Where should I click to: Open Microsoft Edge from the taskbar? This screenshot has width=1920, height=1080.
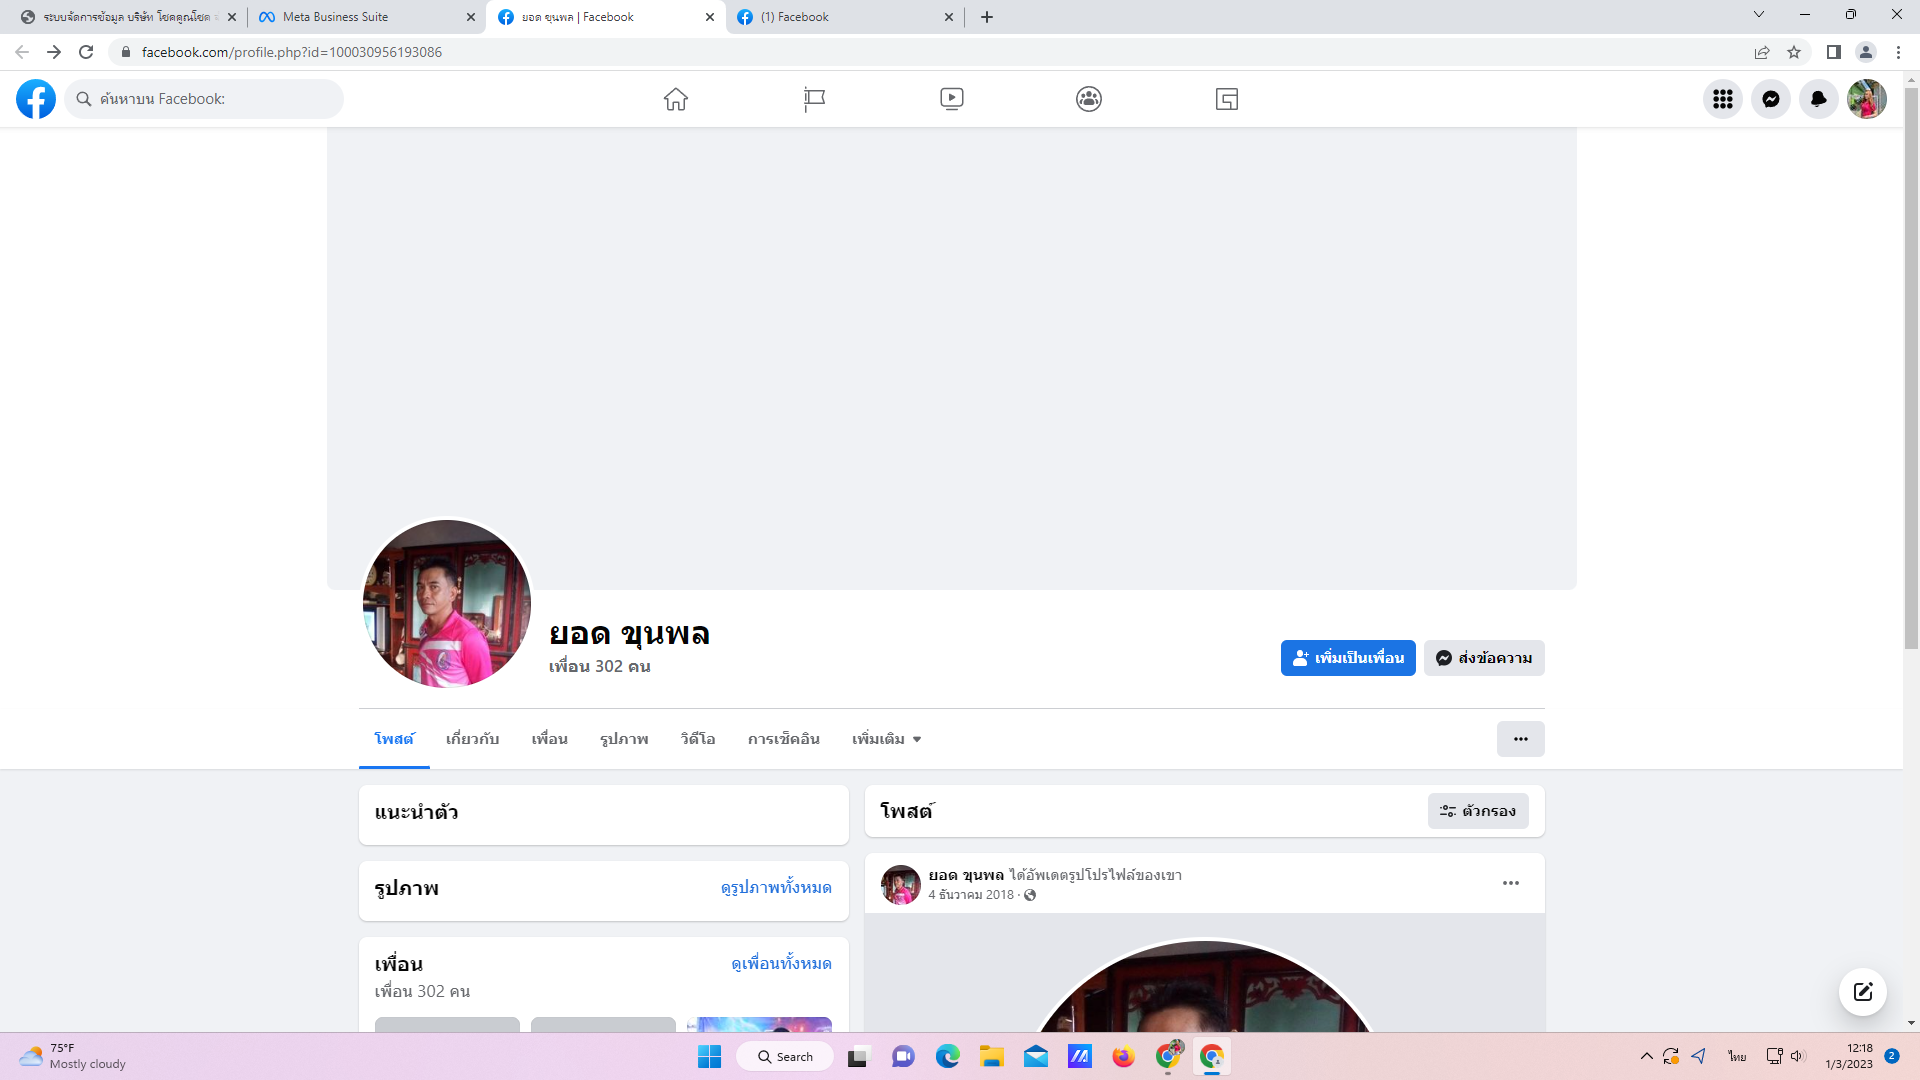(947, 1057)
